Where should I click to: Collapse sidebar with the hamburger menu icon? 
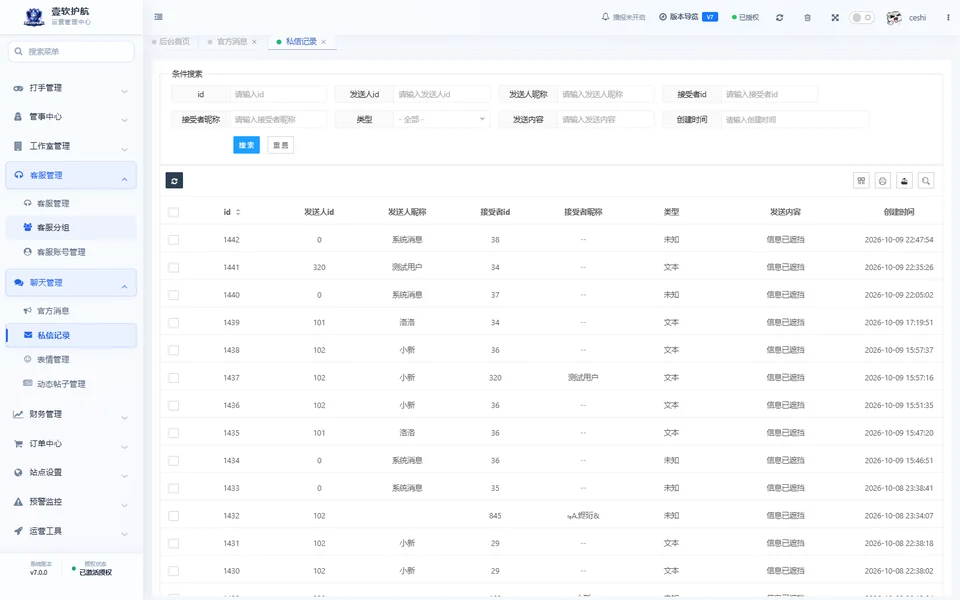159,17
